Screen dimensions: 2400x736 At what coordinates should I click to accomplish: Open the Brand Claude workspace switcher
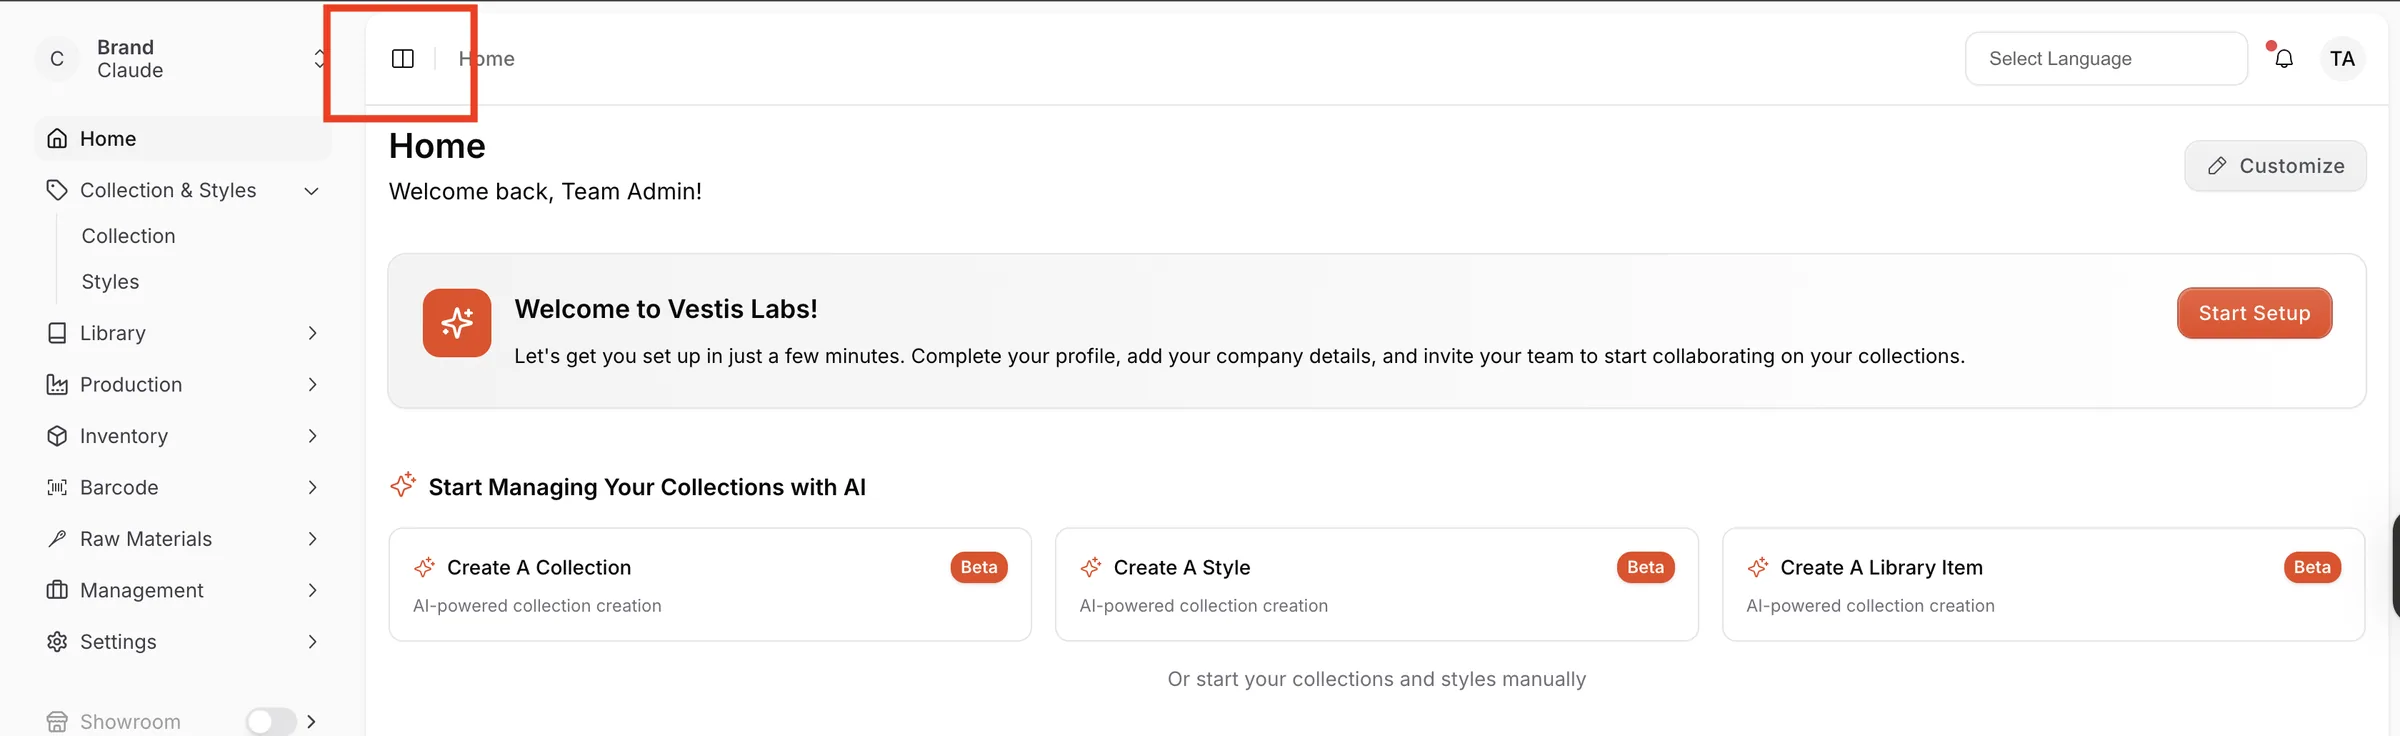click(x=182, y=59)
